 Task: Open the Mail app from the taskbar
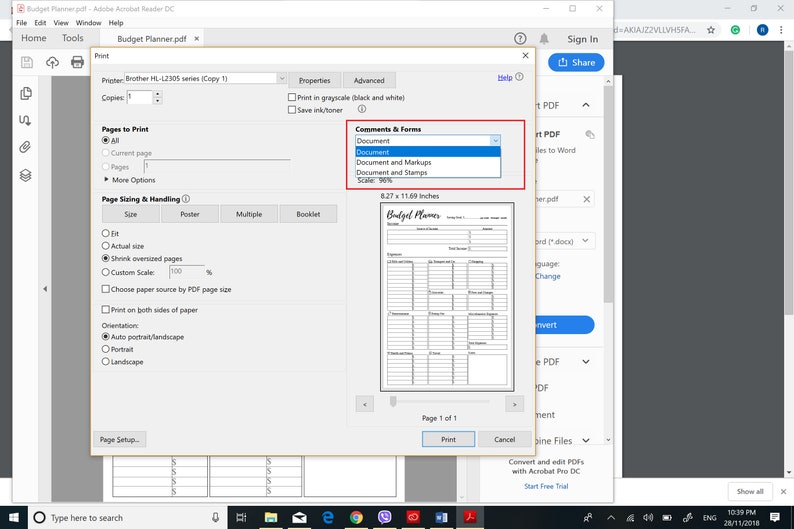pyautogui.click(x=299, y=517)
